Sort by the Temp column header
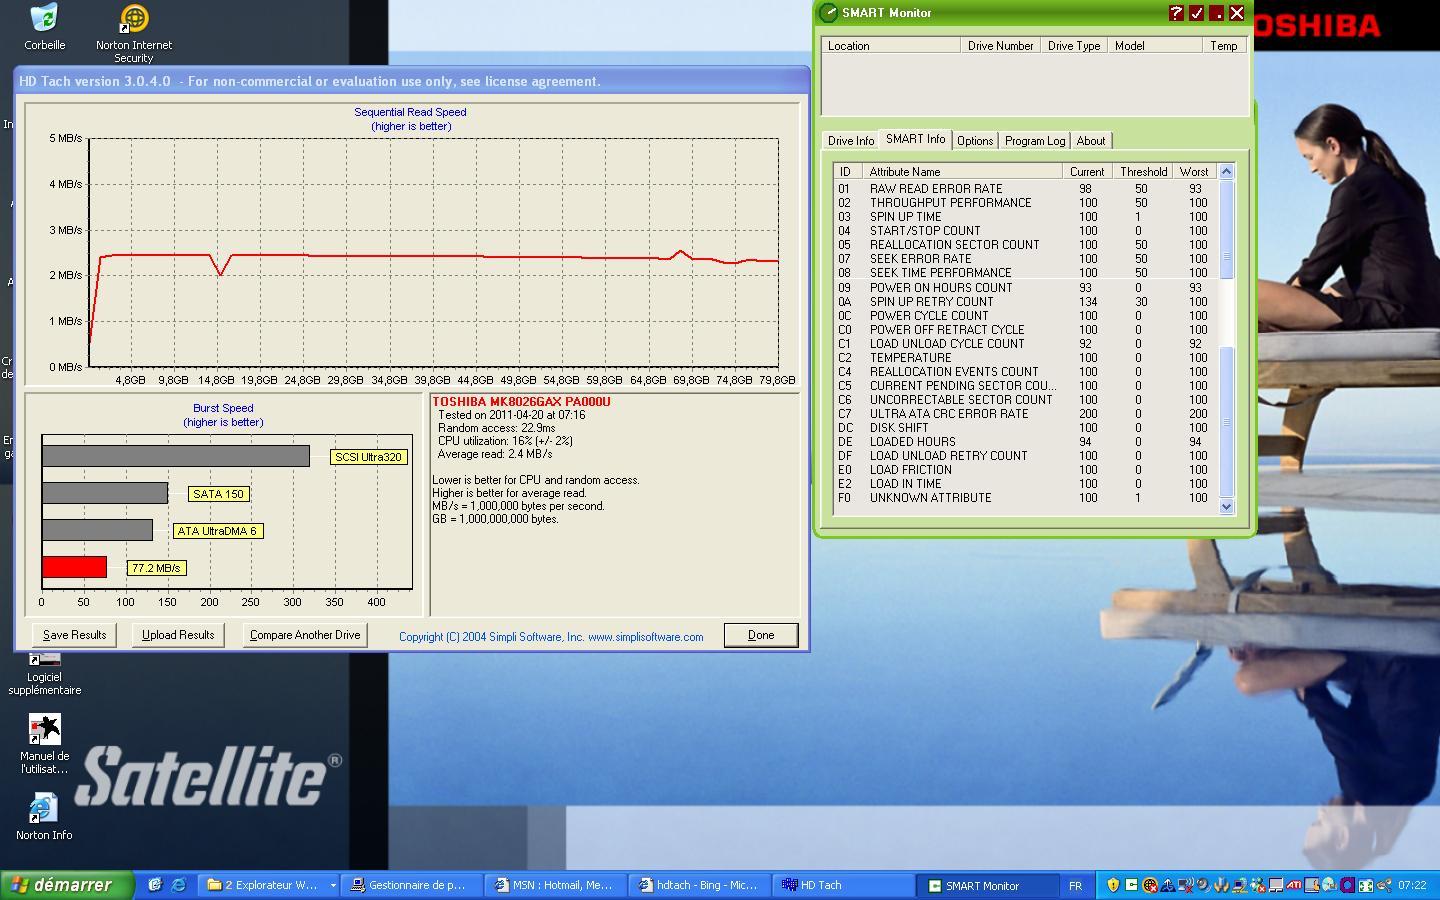The image size is (1440, 900). point(1225,46)
